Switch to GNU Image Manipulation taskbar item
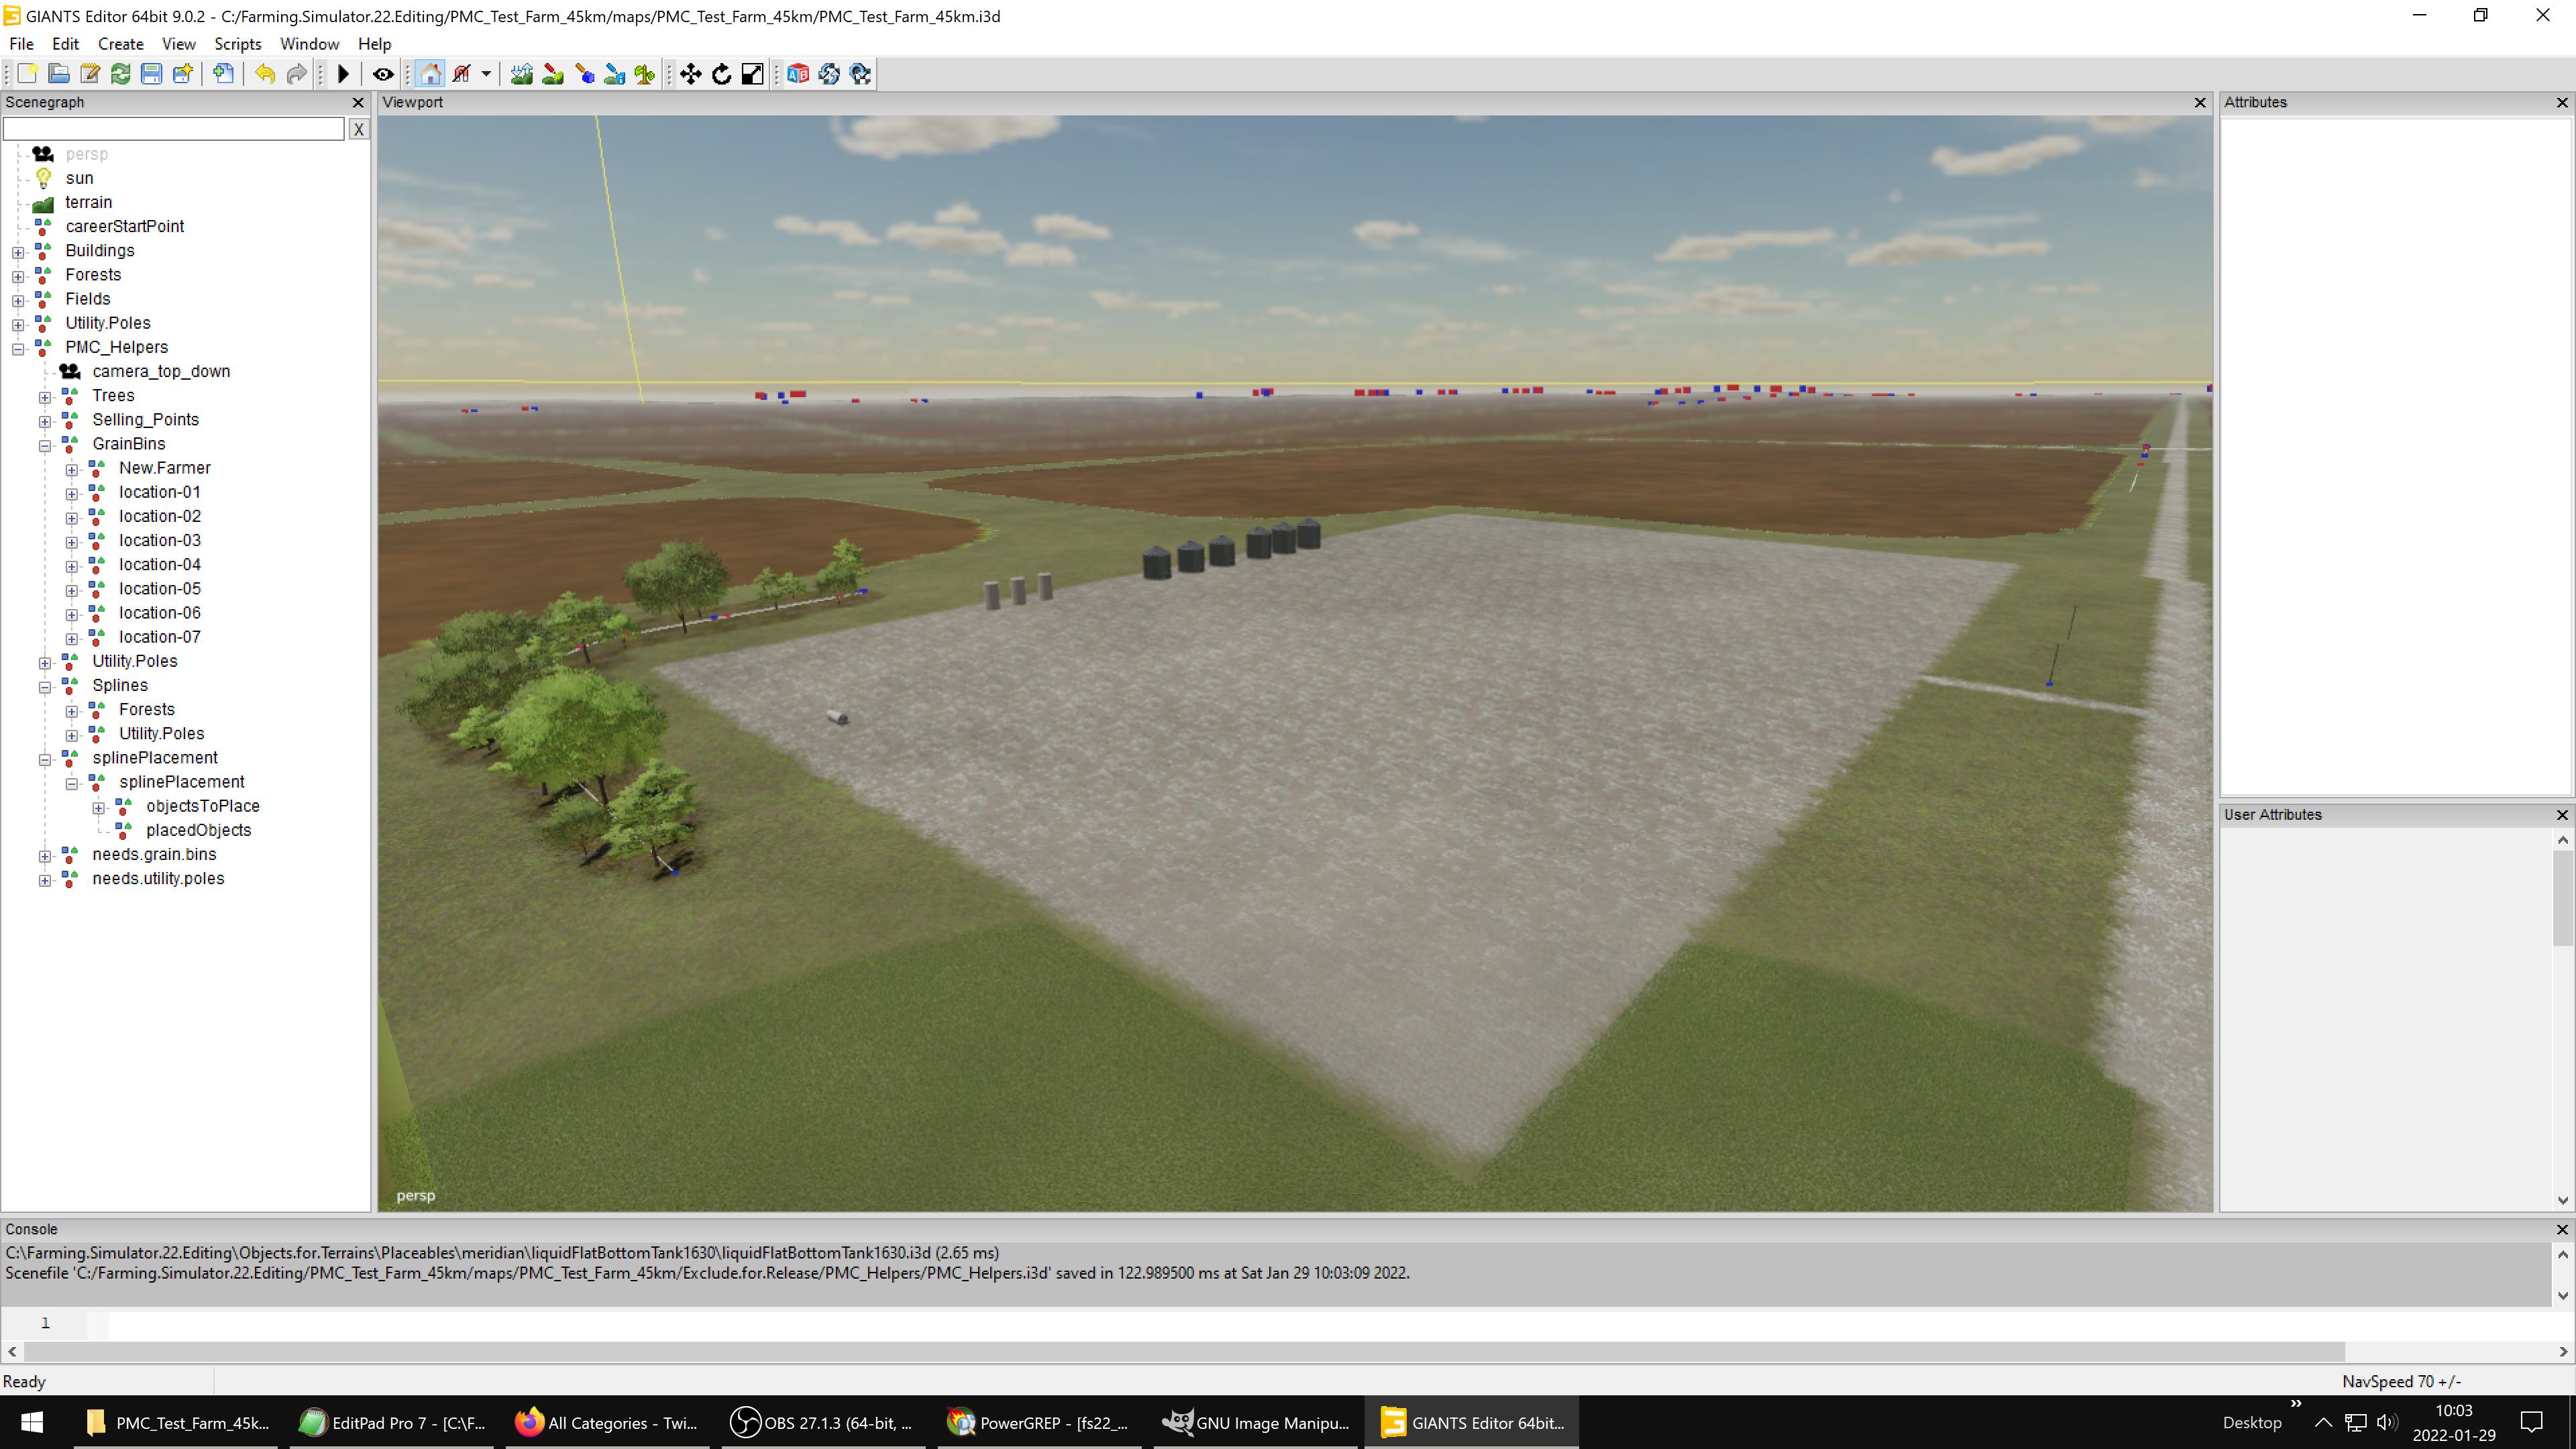The image size is (2576, 1449). pyautogui.click(x=1256, y=1422)
